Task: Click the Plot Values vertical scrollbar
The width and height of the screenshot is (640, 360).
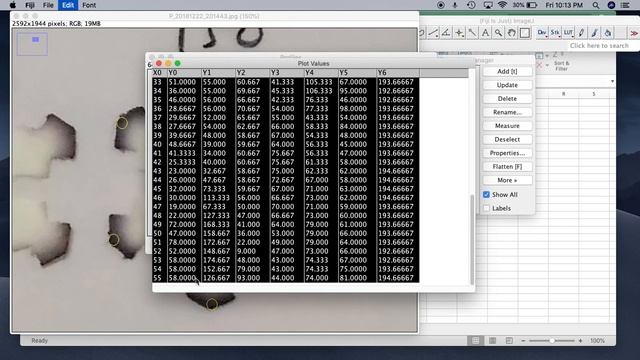Action: 472,239
